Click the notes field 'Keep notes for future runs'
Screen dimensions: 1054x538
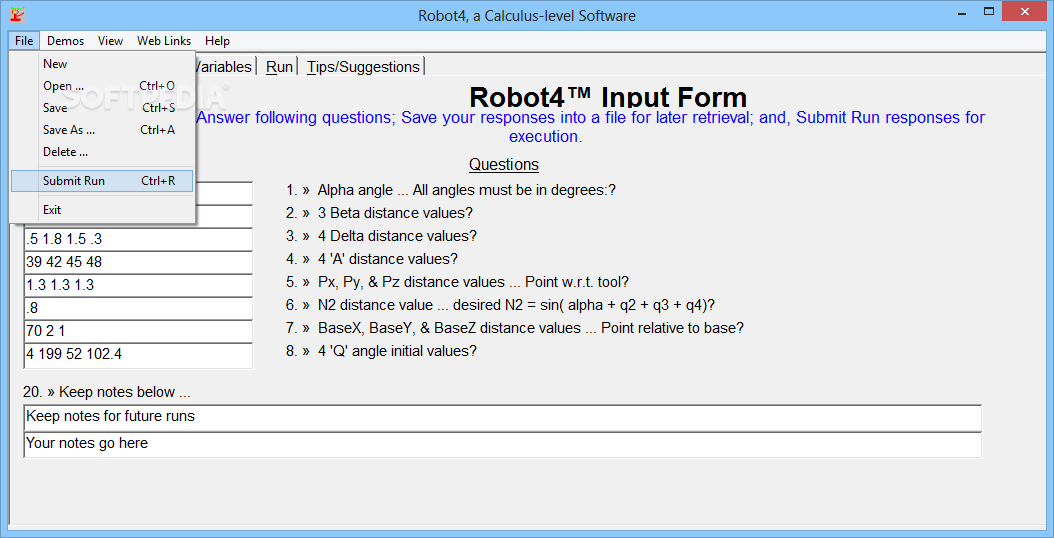(x=502, y=417)
